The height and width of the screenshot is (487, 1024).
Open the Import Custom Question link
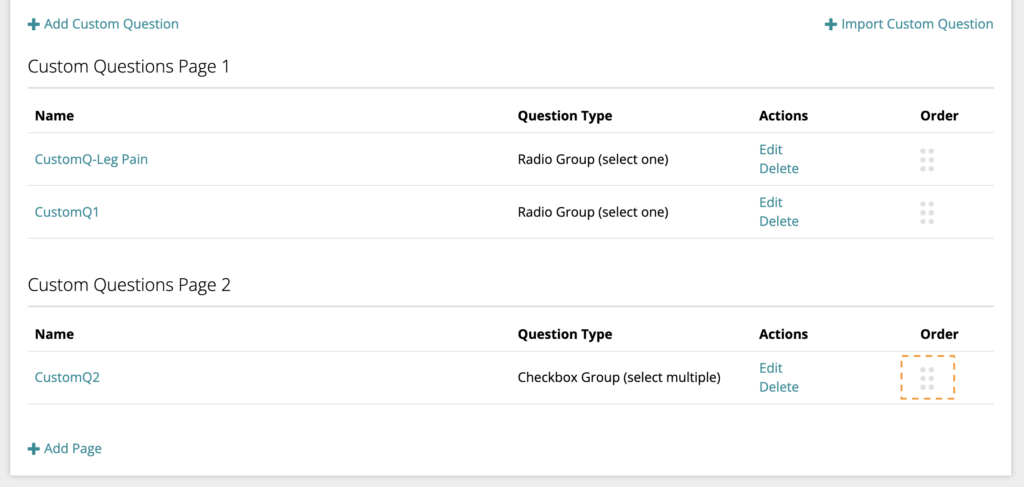909,24
